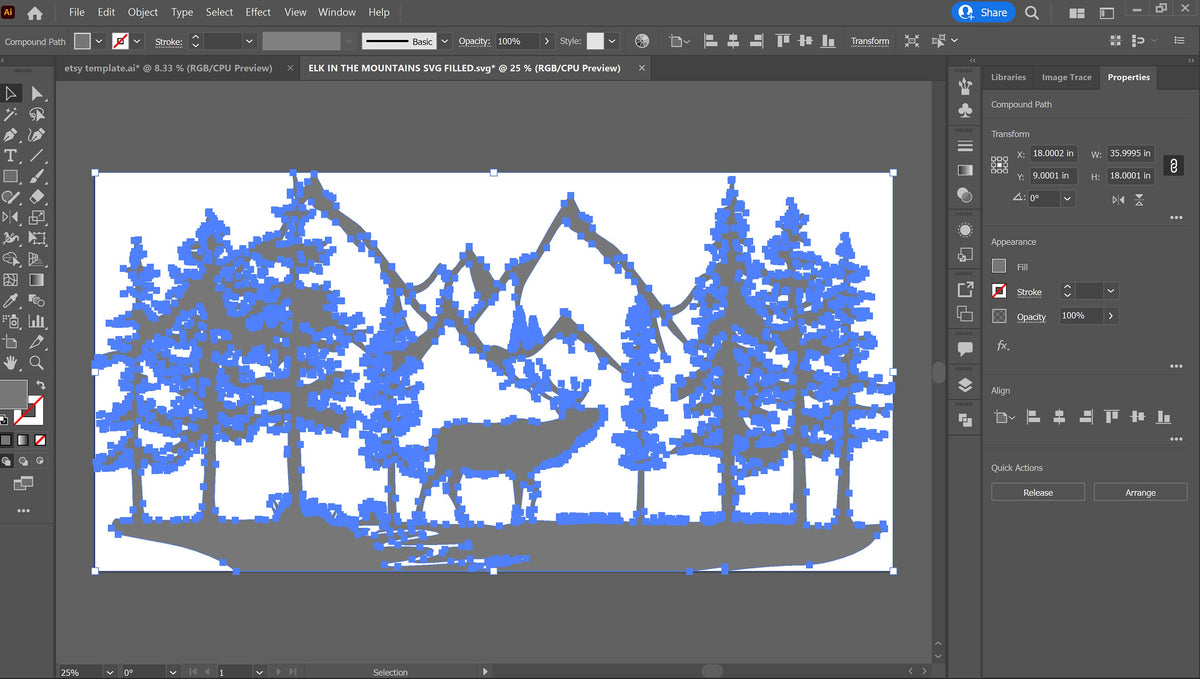Click the Release quick action button
1200x679 pixels.
tap(1038, 492)
